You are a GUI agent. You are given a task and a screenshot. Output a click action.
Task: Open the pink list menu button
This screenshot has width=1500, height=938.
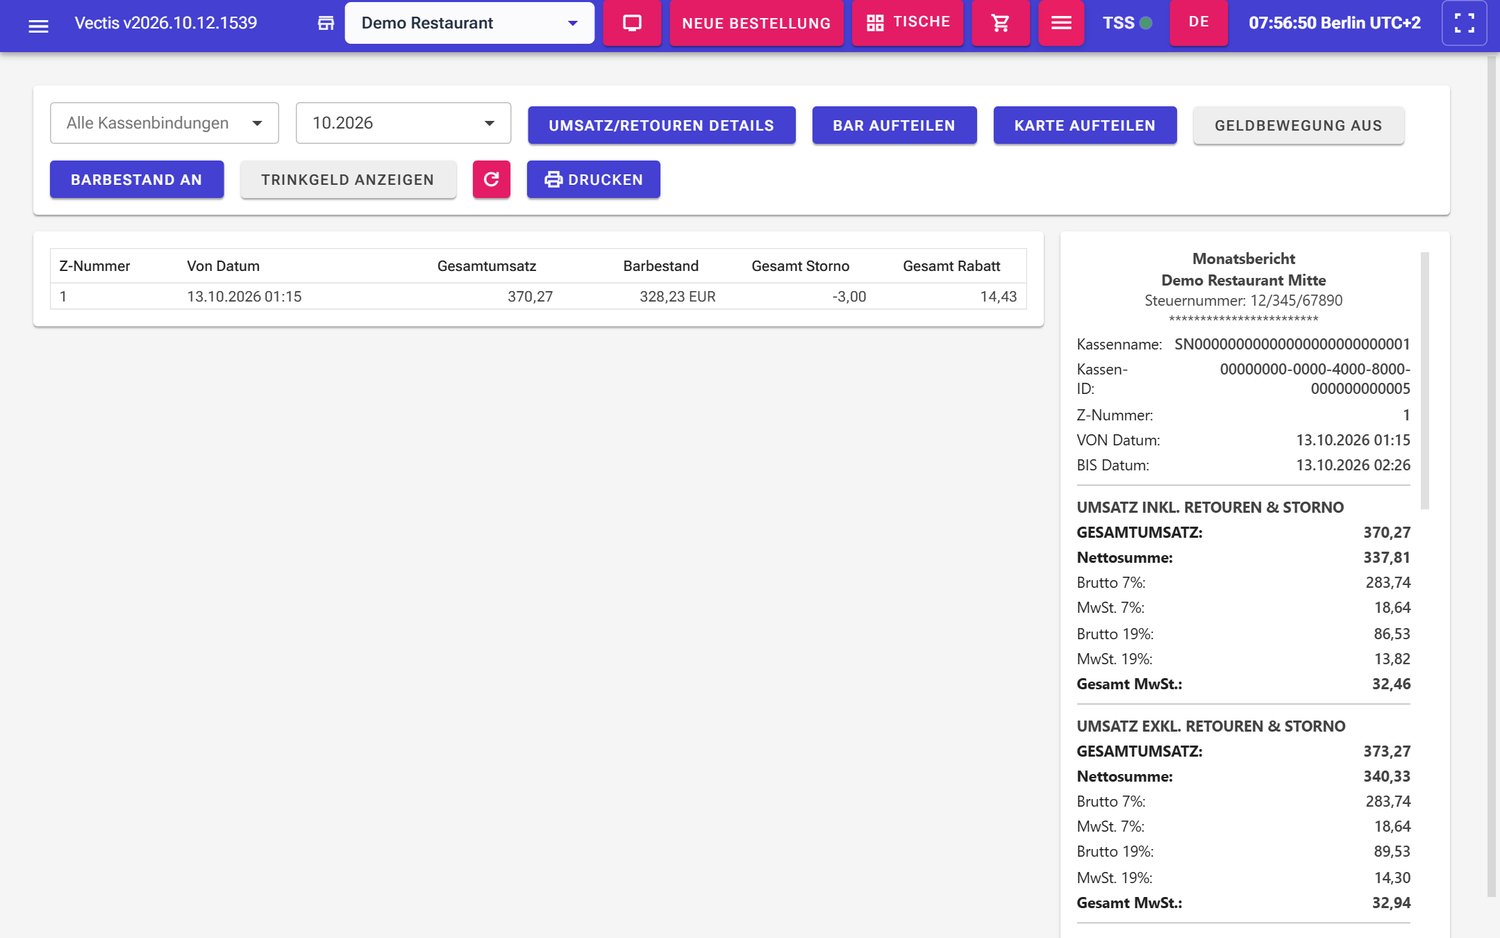coord(1061,23)
